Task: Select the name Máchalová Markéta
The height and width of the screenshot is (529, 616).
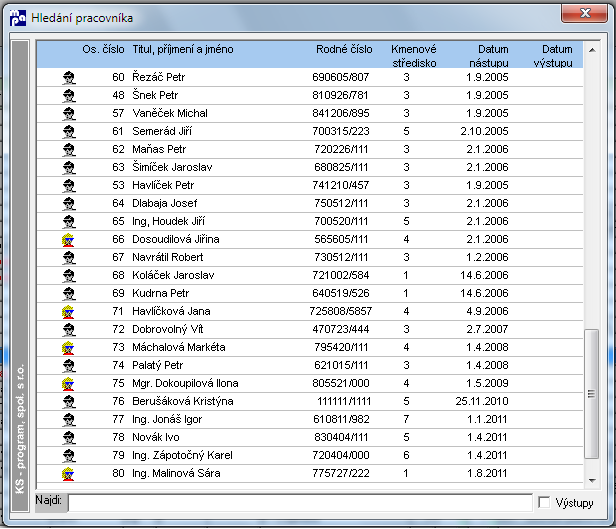Action: [x=179, y=348]
